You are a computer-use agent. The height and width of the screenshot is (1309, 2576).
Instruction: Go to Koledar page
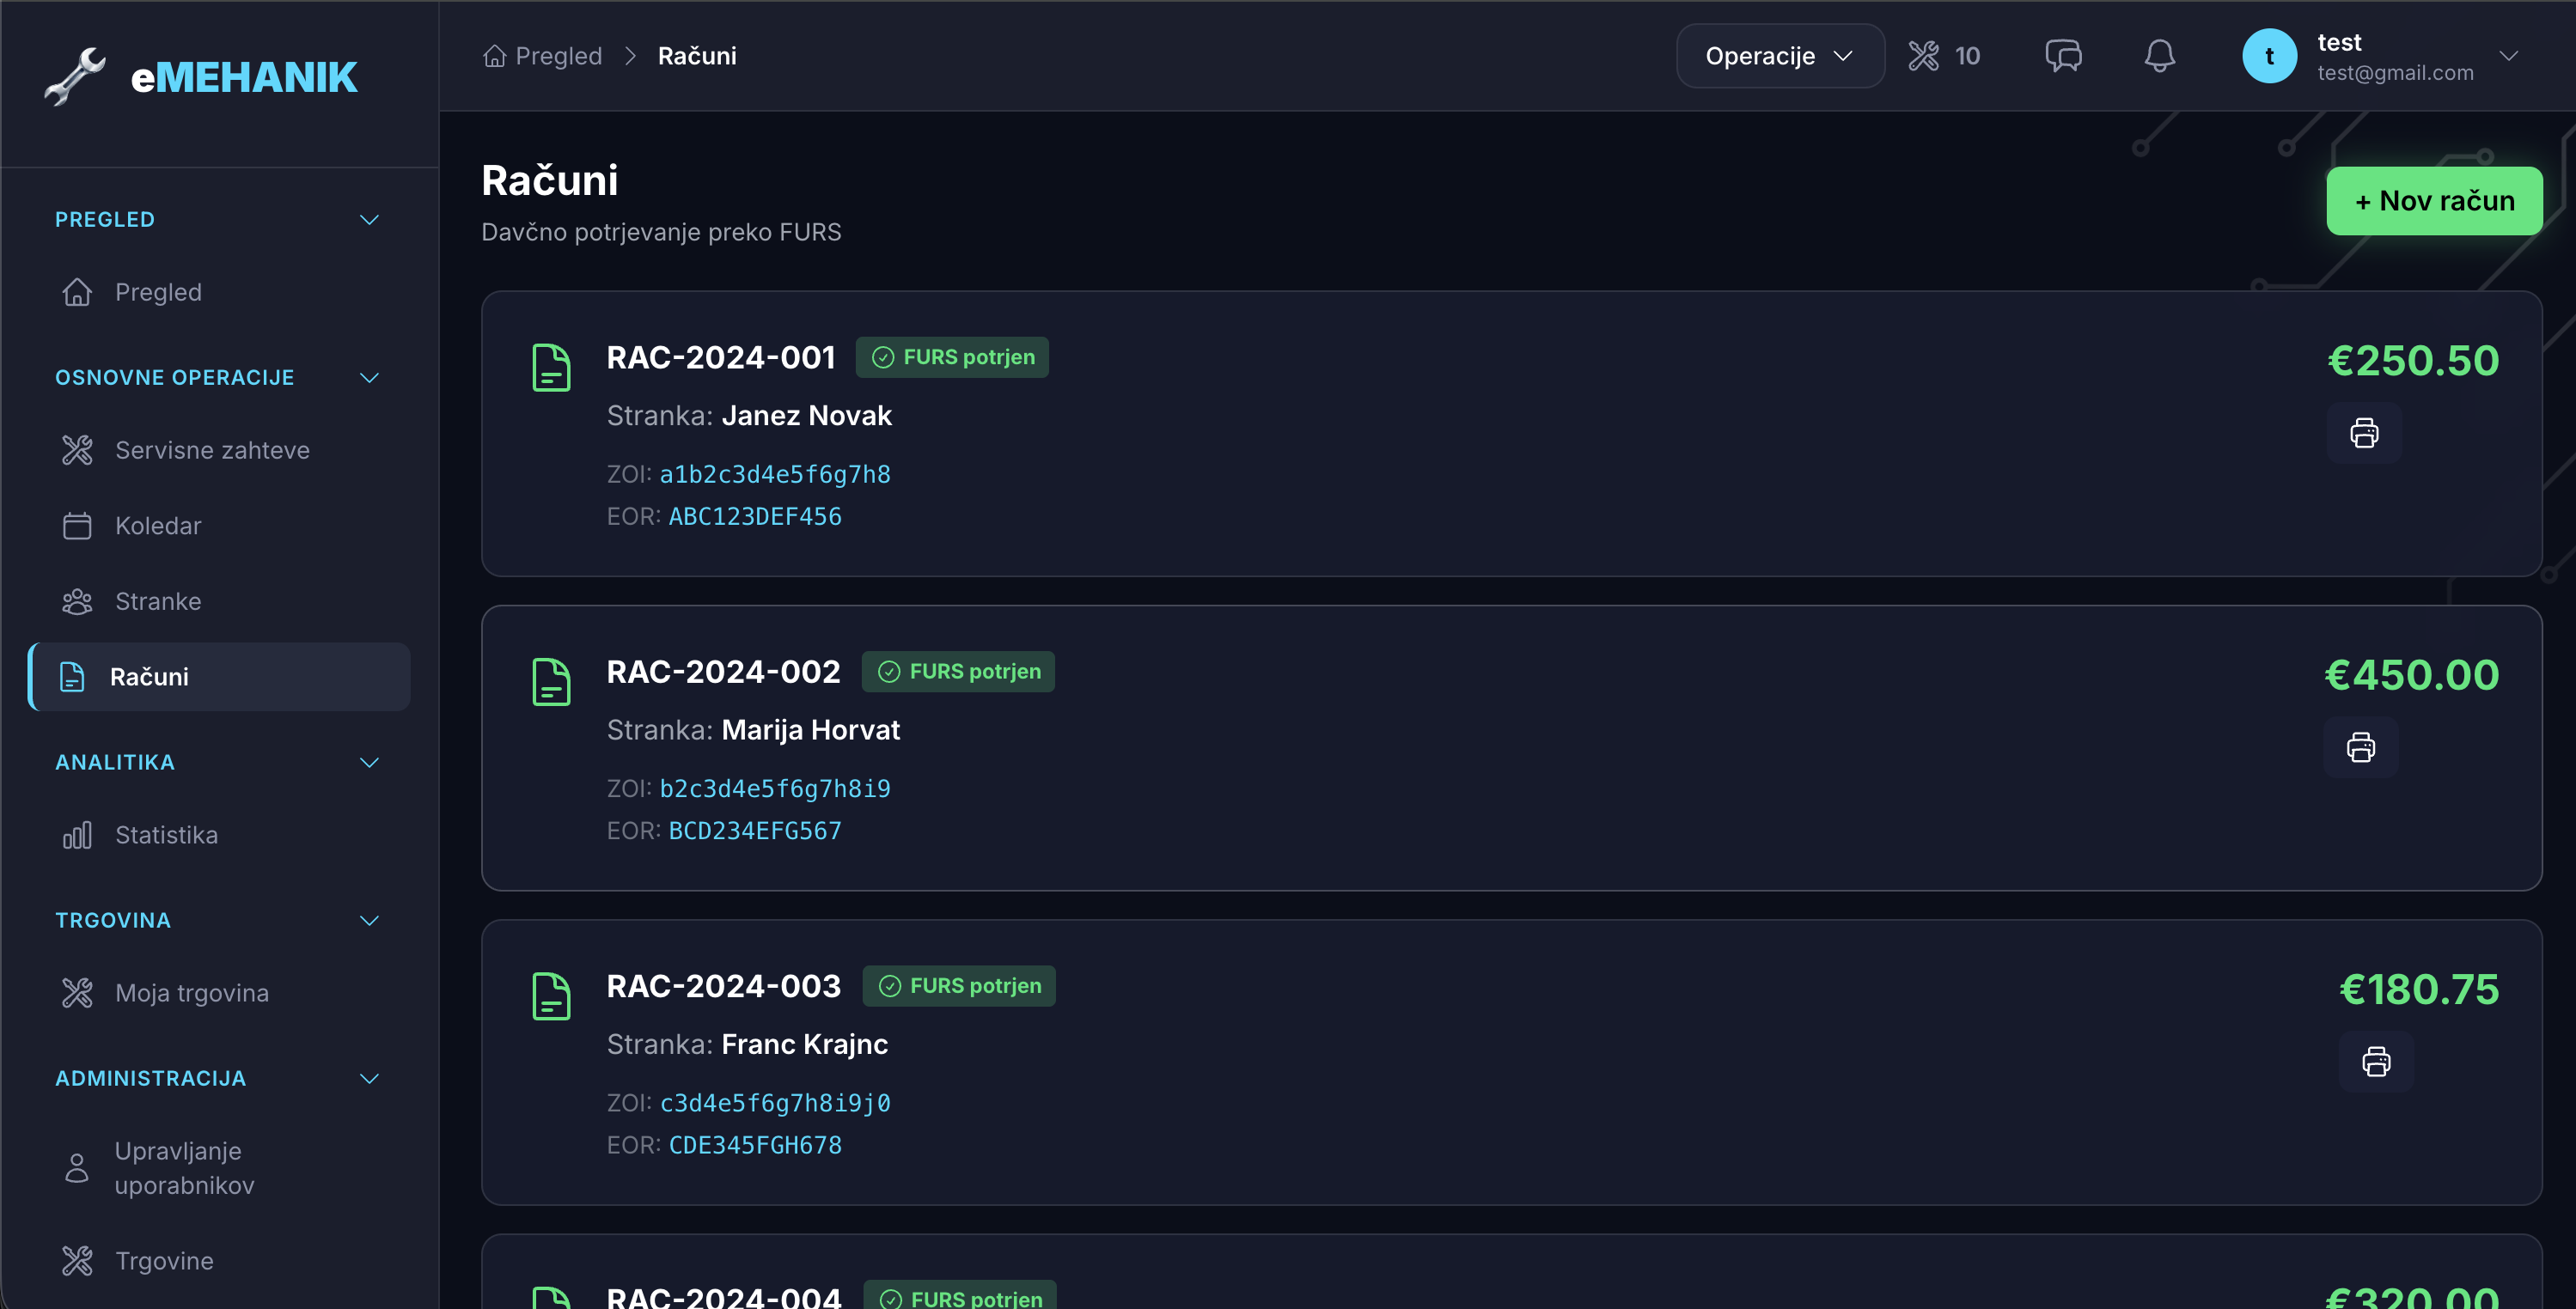click(x=158, y=526)
